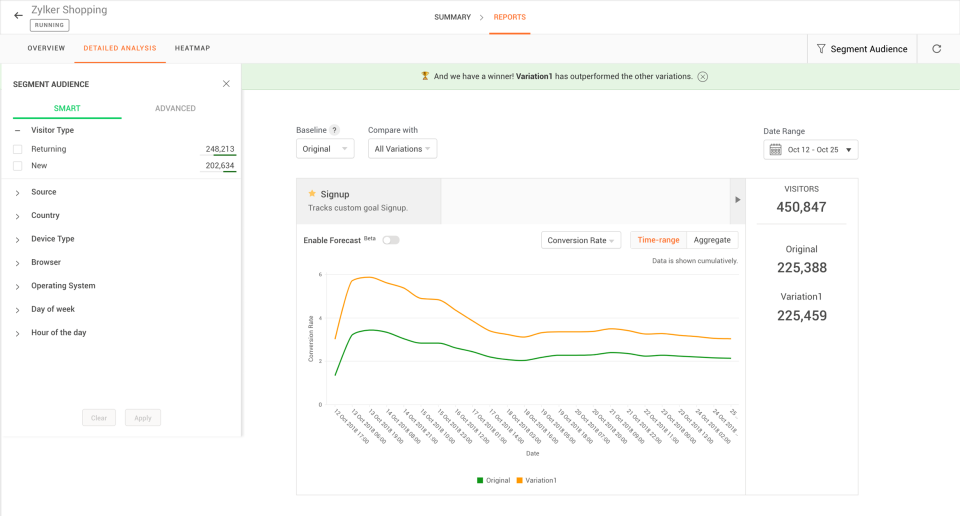Image resolution: width=960 pixels, height=516 pixels.
Task: Switch to the Advanced segment tab
Action: 175,108
